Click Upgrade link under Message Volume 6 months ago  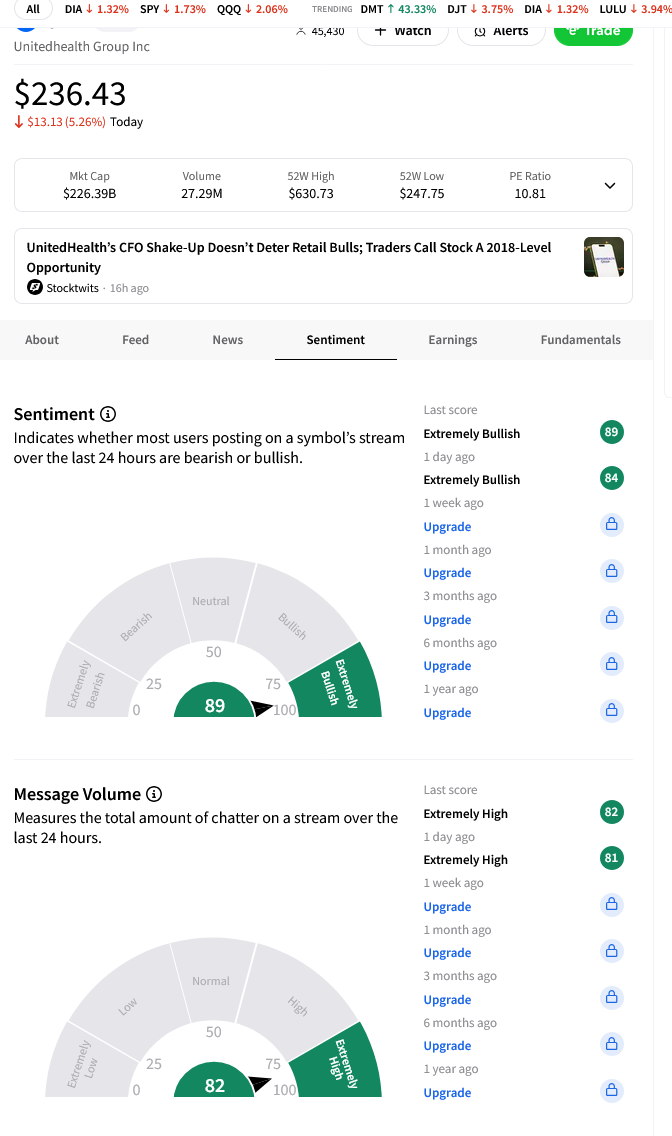tap(448, 1046)
